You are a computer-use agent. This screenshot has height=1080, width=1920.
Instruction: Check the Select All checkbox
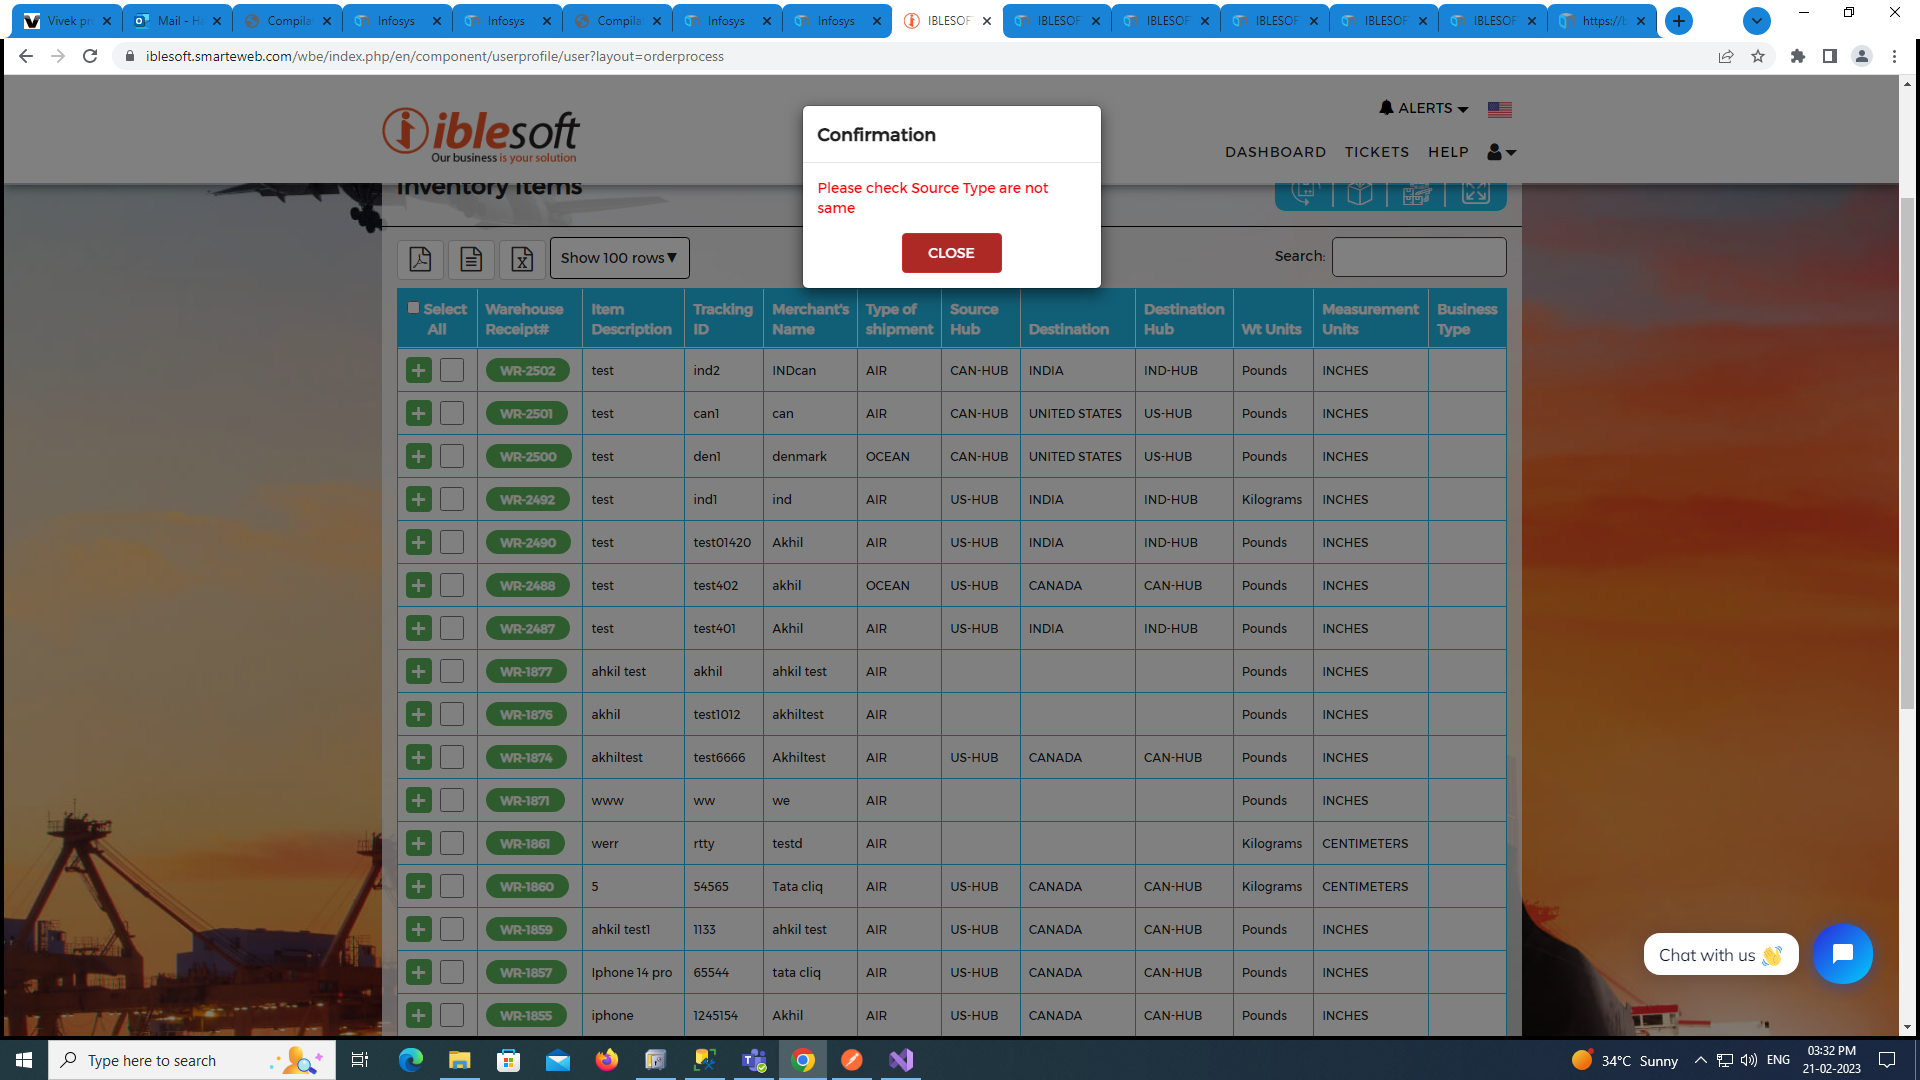coord(413,308)
